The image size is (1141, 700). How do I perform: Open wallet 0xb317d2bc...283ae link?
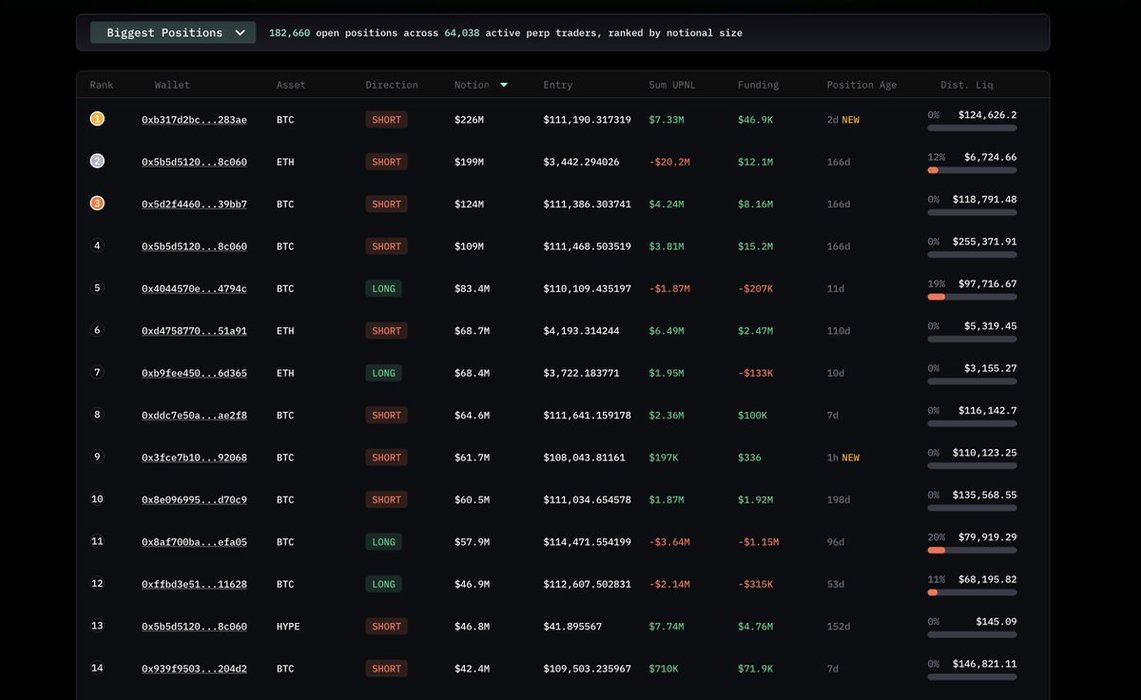click(194, 120)
